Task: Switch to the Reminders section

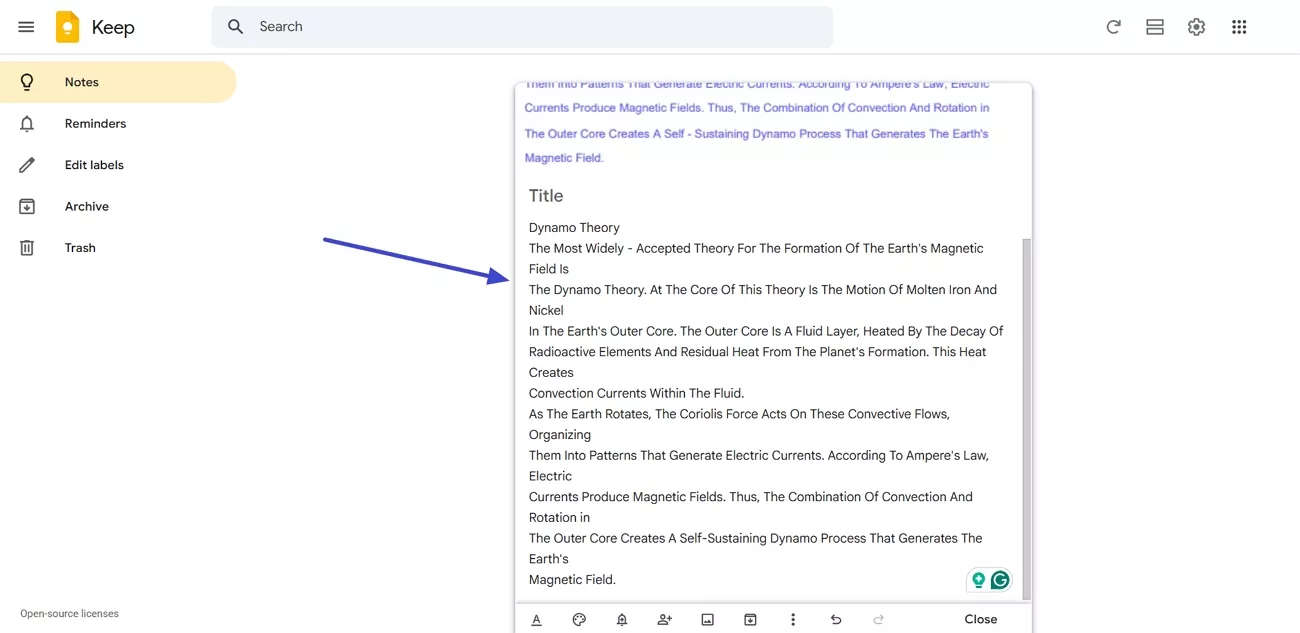Action: pos(95,123)
